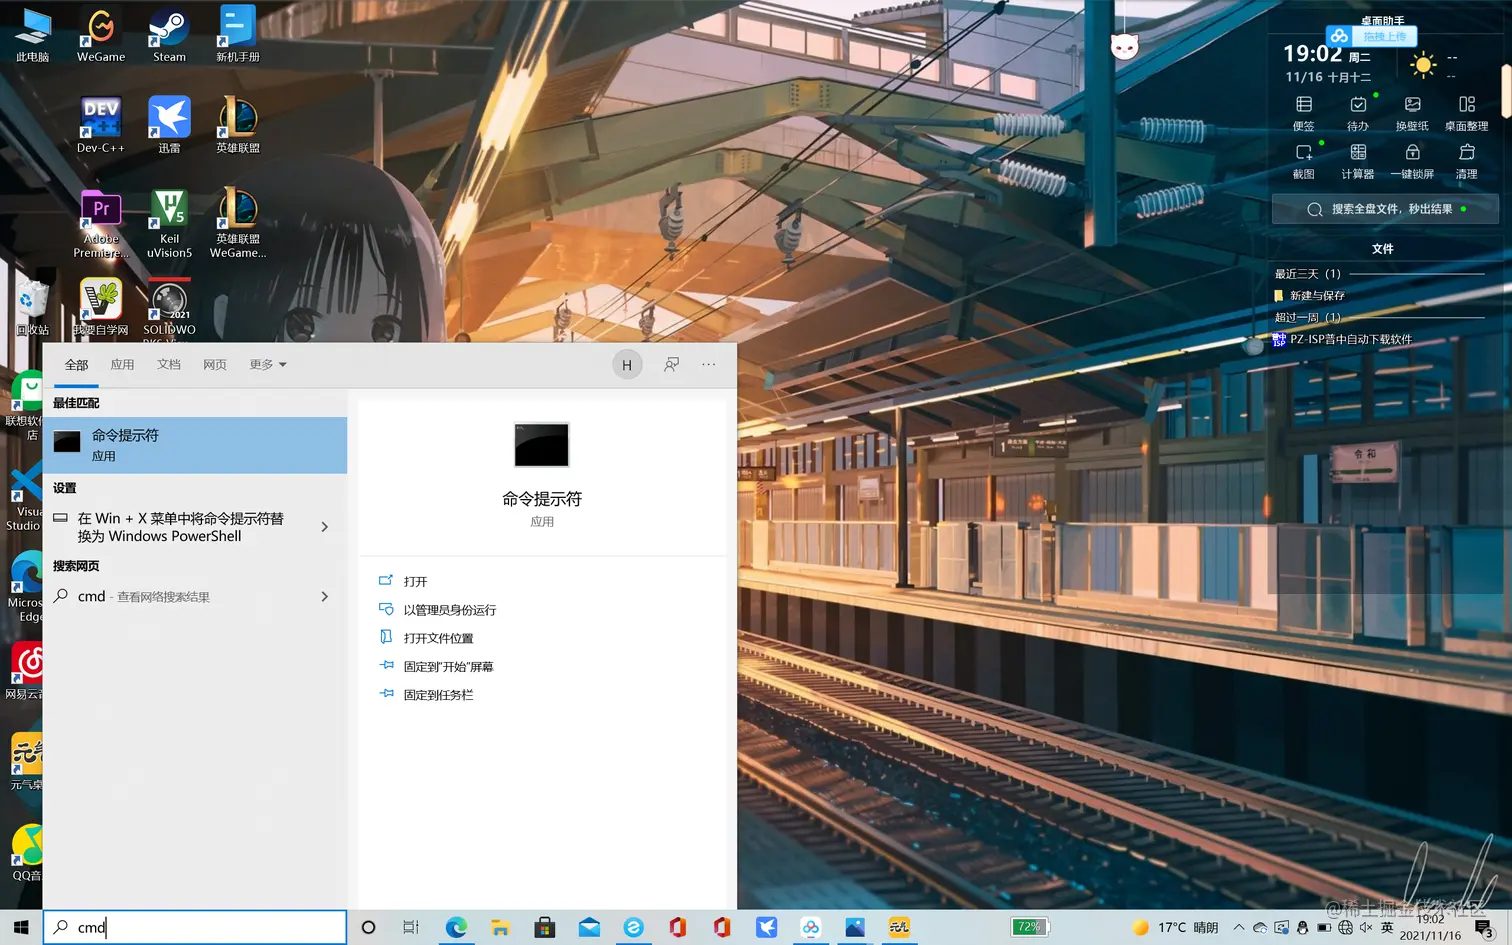Click the 72% battery indicator on the taskbar

[x=1029, y=927]
